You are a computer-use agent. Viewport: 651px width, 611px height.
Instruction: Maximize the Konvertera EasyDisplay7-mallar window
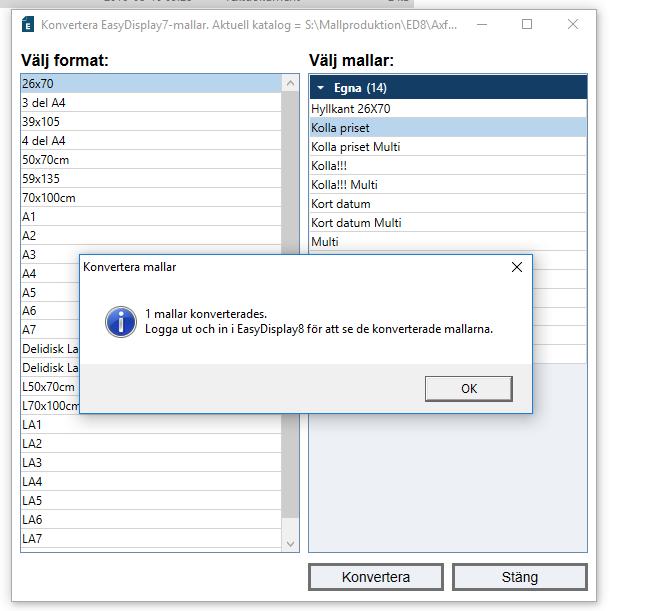point(527,24)
